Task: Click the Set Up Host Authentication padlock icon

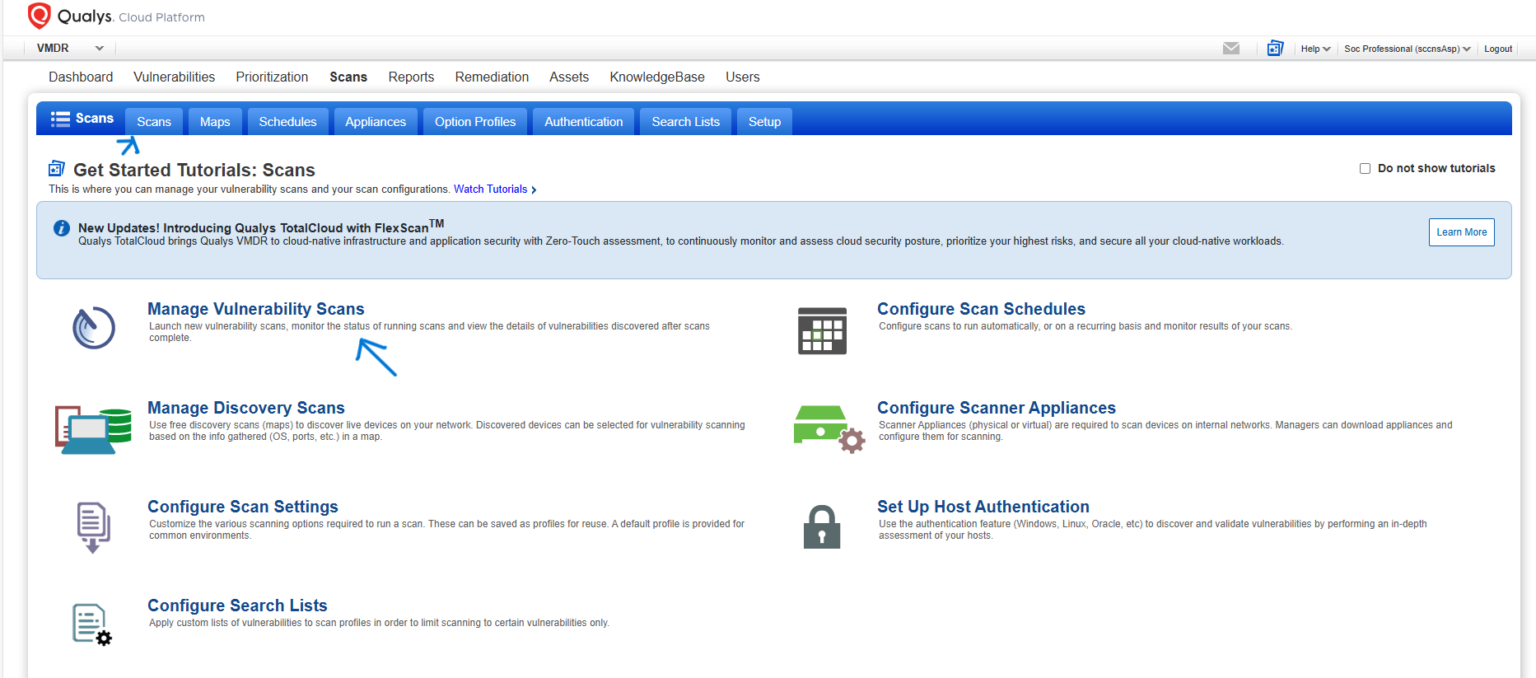Action: click(x=823, y=526)
